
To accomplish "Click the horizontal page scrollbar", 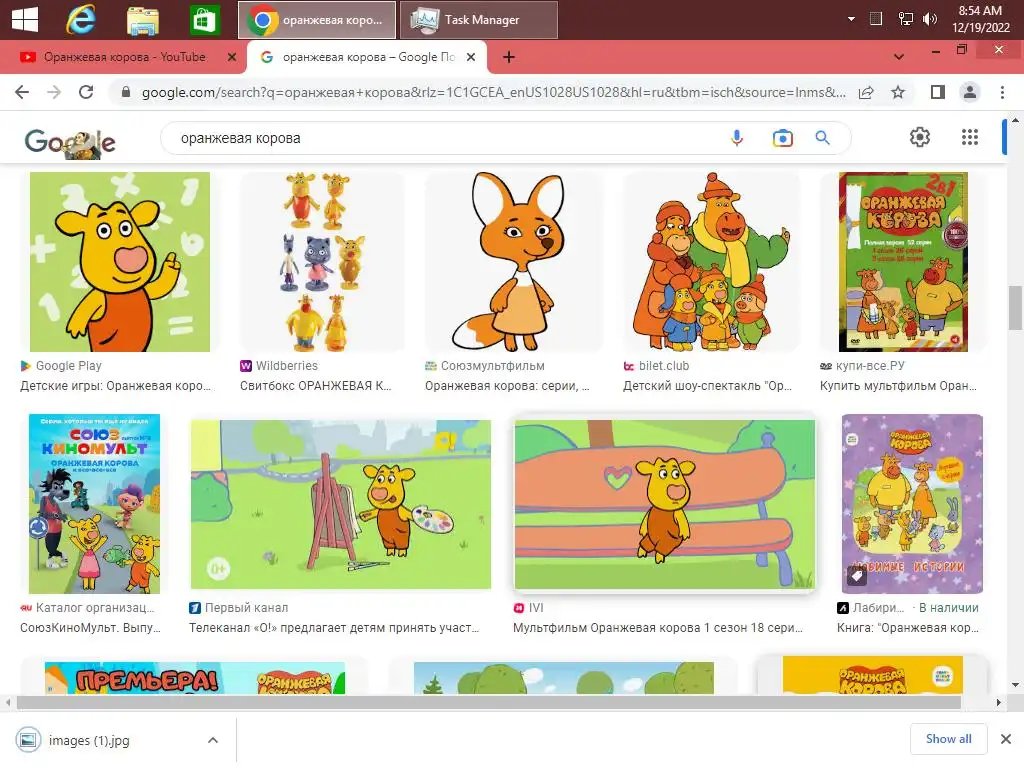I will click(x=488, y=703).
